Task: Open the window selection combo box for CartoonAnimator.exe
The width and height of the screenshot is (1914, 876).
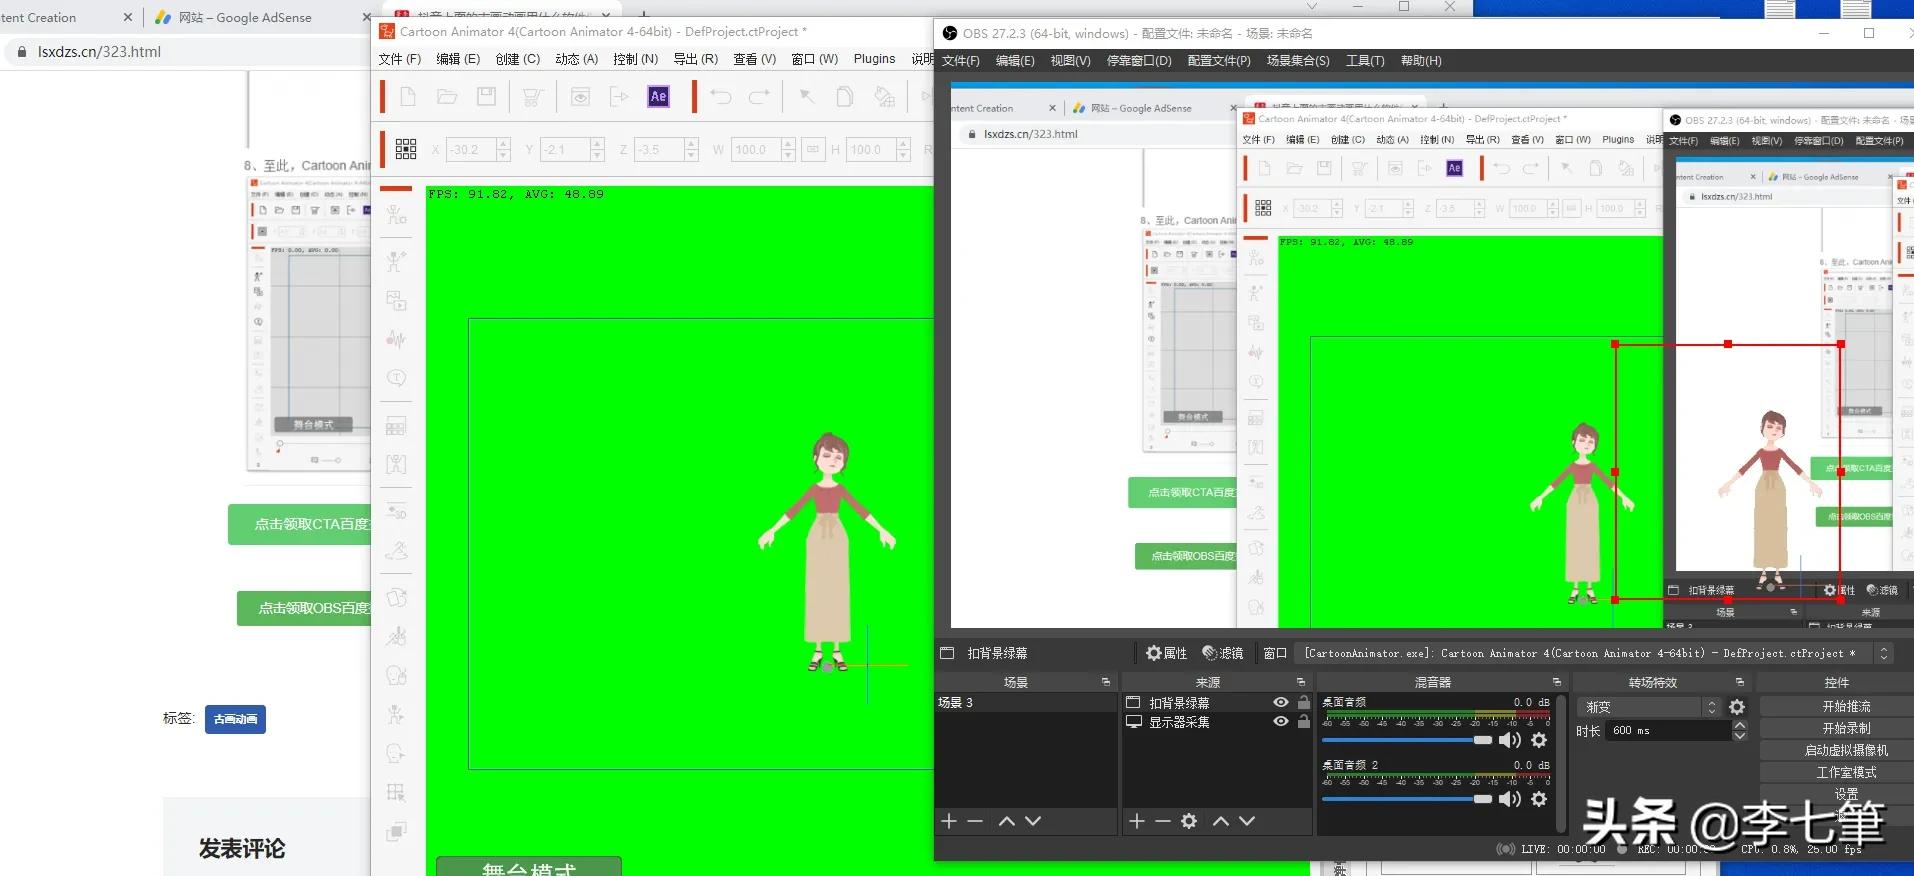Action: 1594,653
